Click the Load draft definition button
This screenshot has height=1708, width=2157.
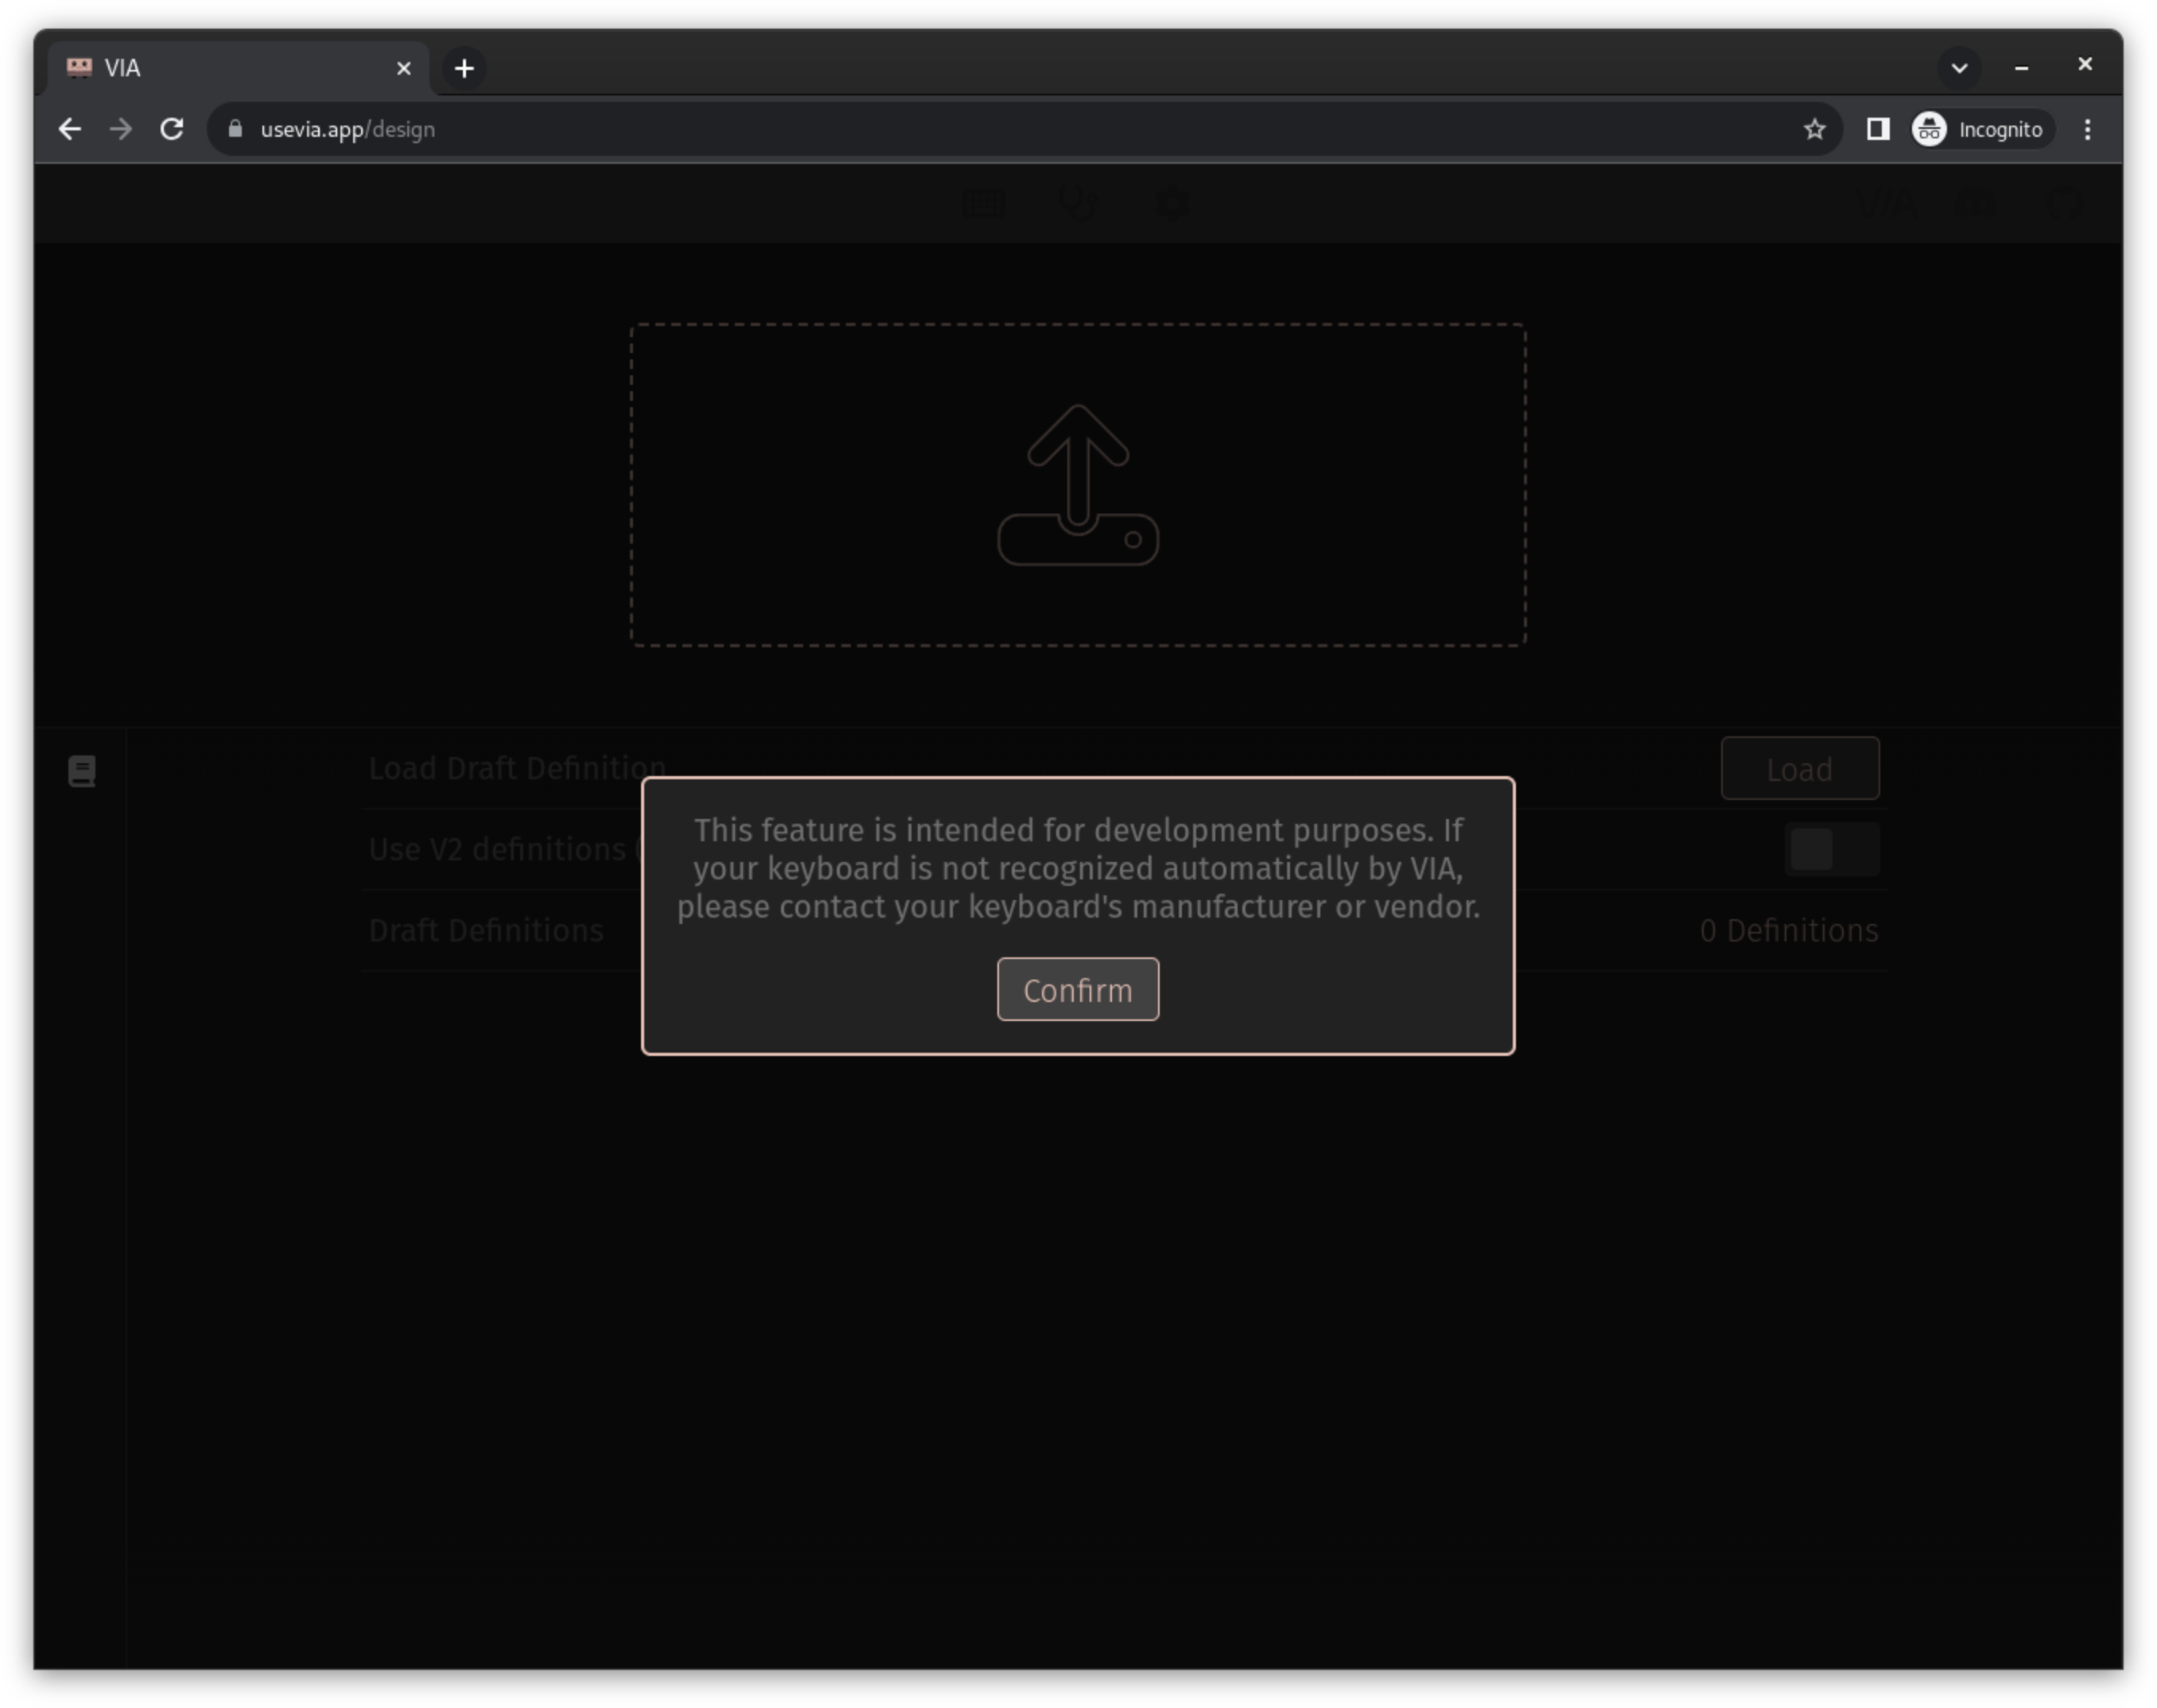1799,769
